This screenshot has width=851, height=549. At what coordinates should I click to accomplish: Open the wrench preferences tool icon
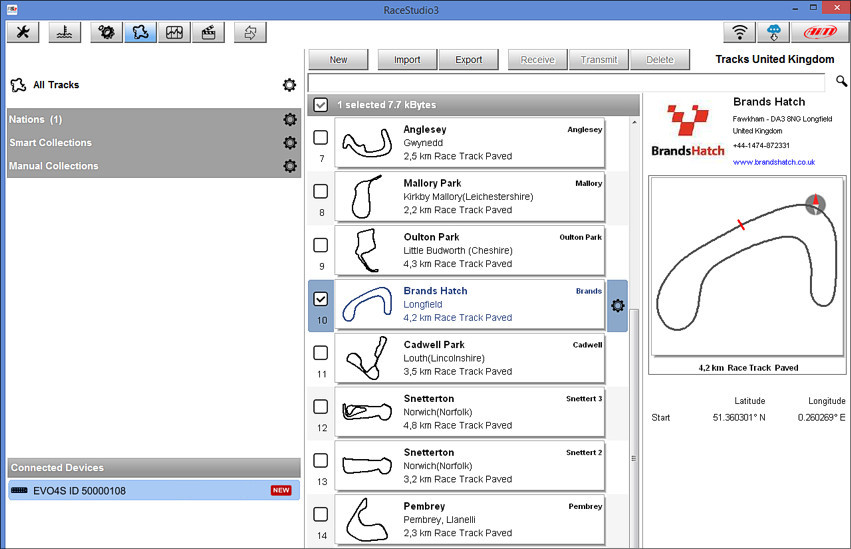tap(23, 33)
